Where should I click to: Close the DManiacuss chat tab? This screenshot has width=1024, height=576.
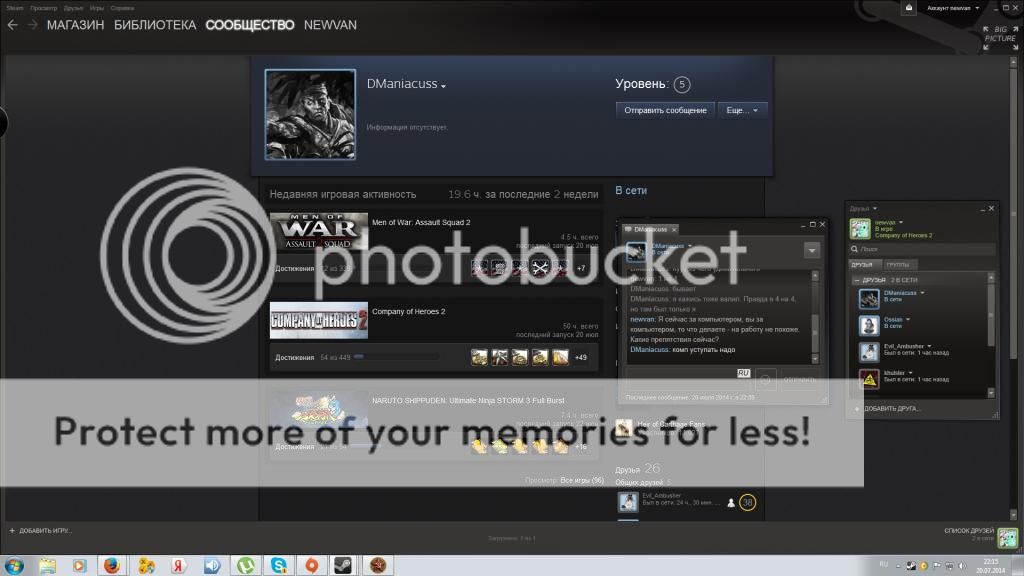pos(674,229)
